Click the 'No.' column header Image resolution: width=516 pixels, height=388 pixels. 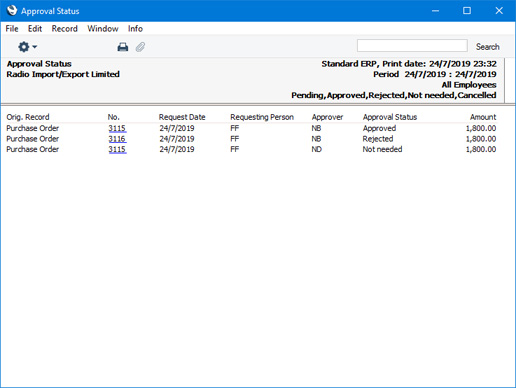113,117
